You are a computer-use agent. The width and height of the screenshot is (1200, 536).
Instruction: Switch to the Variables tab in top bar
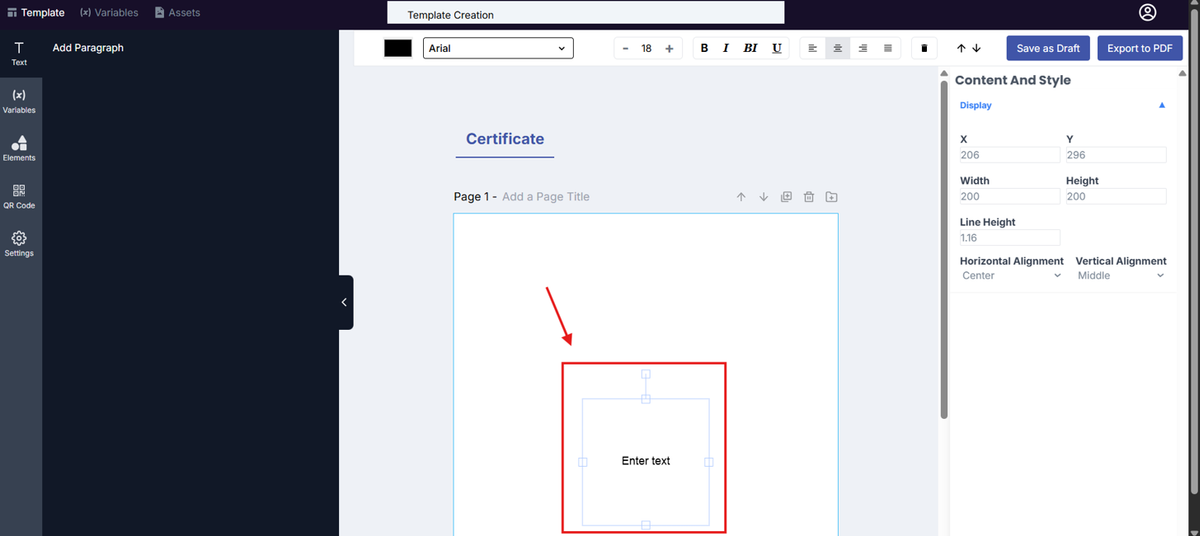click(109, 13)
